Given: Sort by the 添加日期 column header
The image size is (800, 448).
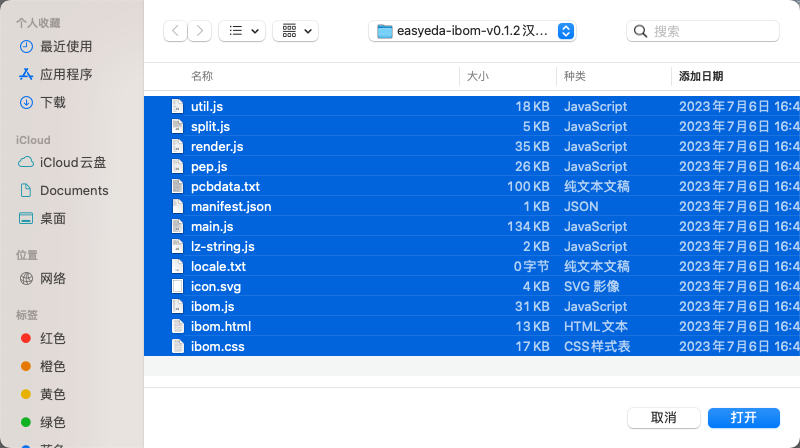Looking at the screenshot, I should [x=701, y=77].
